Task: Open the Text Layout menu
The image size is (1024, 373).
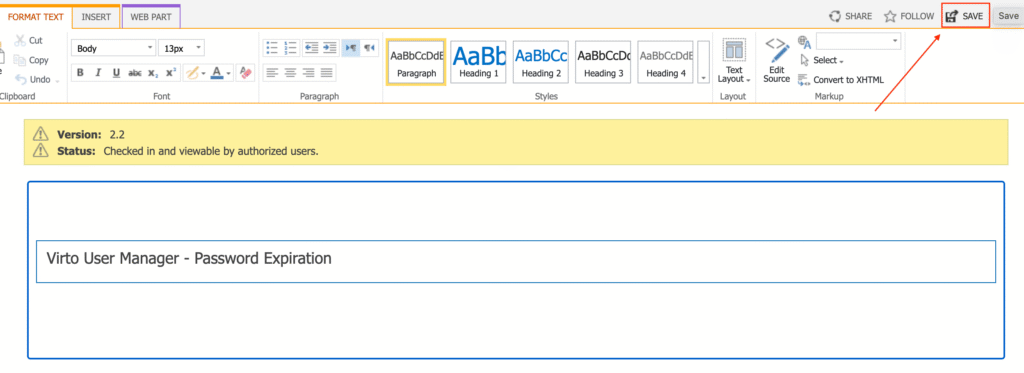Action: click(734, 61)
